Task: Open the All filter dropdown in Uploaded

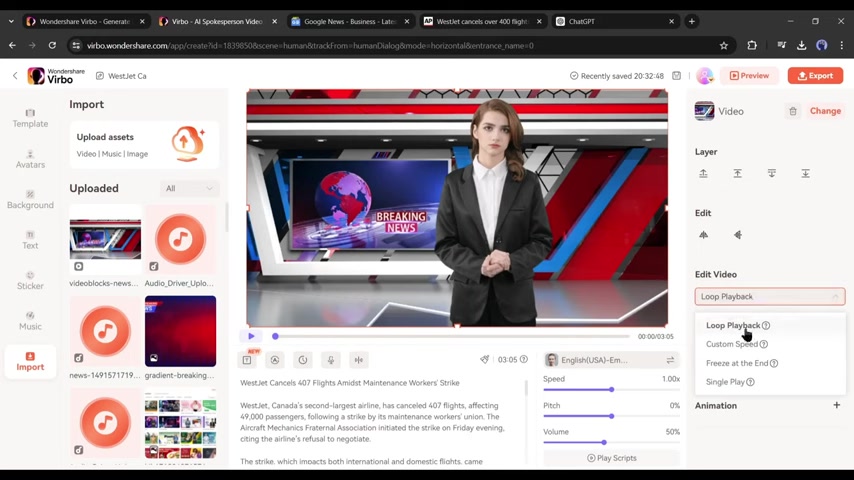Action: [x=189, y=188]
